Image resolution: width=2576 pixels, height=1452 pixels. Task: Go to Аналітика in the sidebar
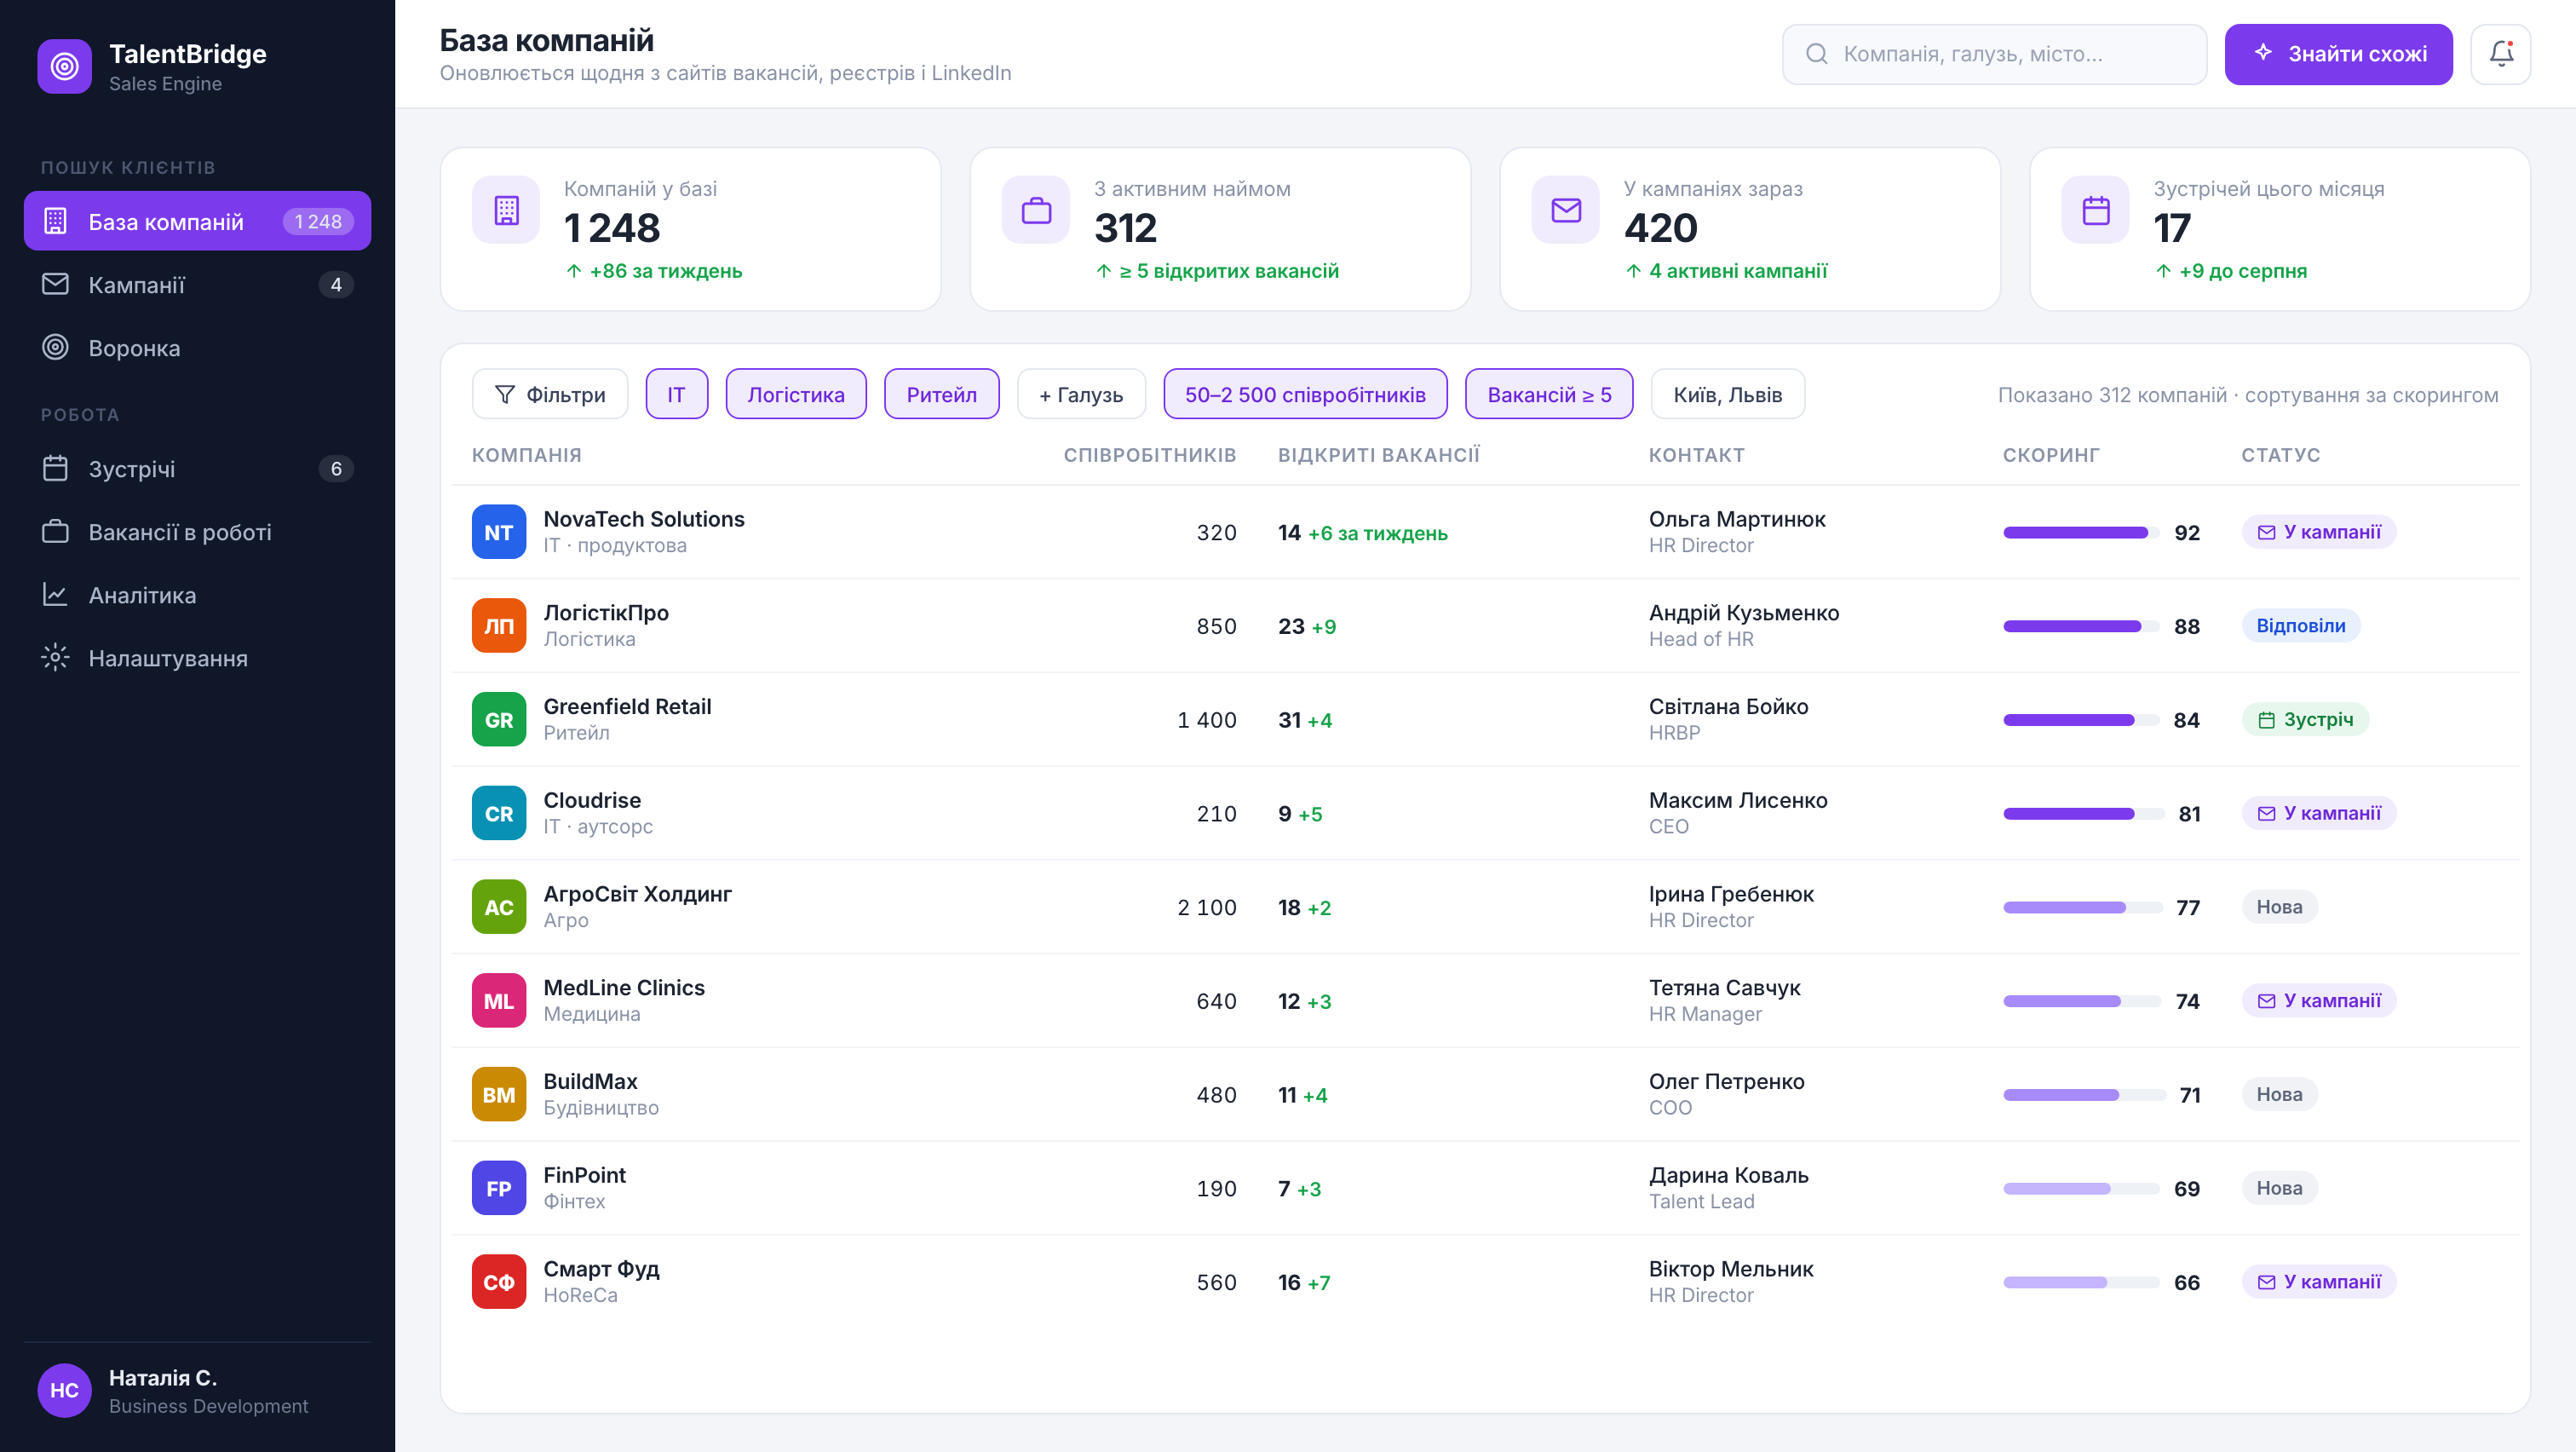[x=197, y=595]
